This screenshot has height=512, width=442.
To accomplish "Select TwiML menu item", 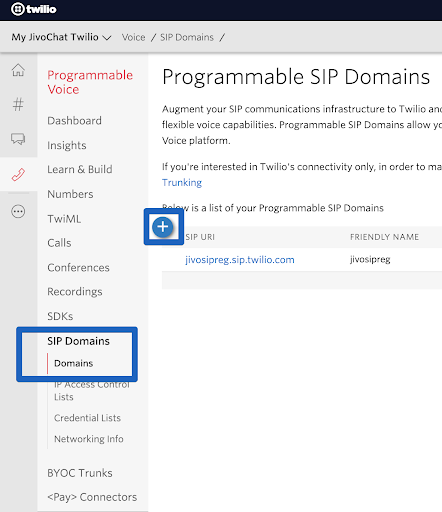I will [x=64, y=219].
